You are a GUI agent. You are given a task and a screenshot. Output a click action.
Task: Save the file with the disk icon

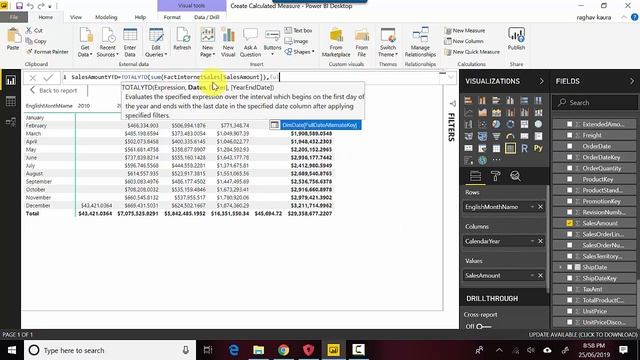(19, 6)
